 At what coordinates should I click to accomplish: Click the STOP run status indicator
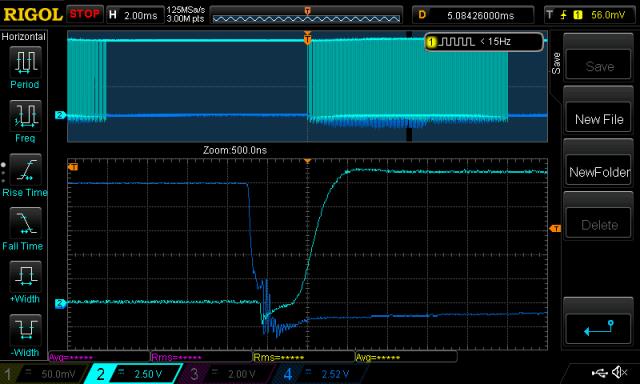click(x=84, y=14)
